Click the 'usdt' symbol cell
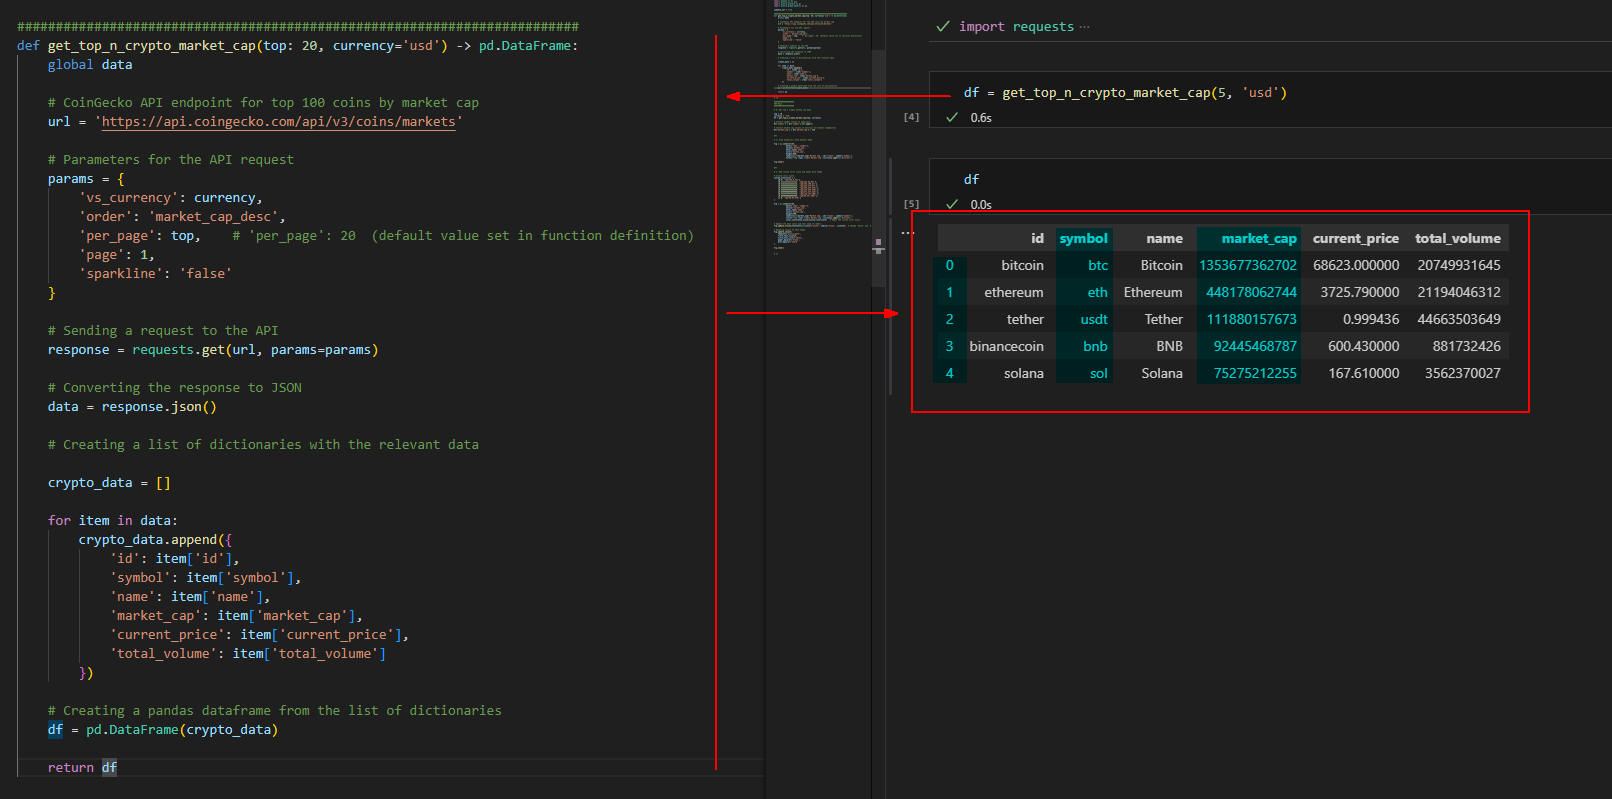Viewport: 1612px width, 799px height. point(1094,319)
